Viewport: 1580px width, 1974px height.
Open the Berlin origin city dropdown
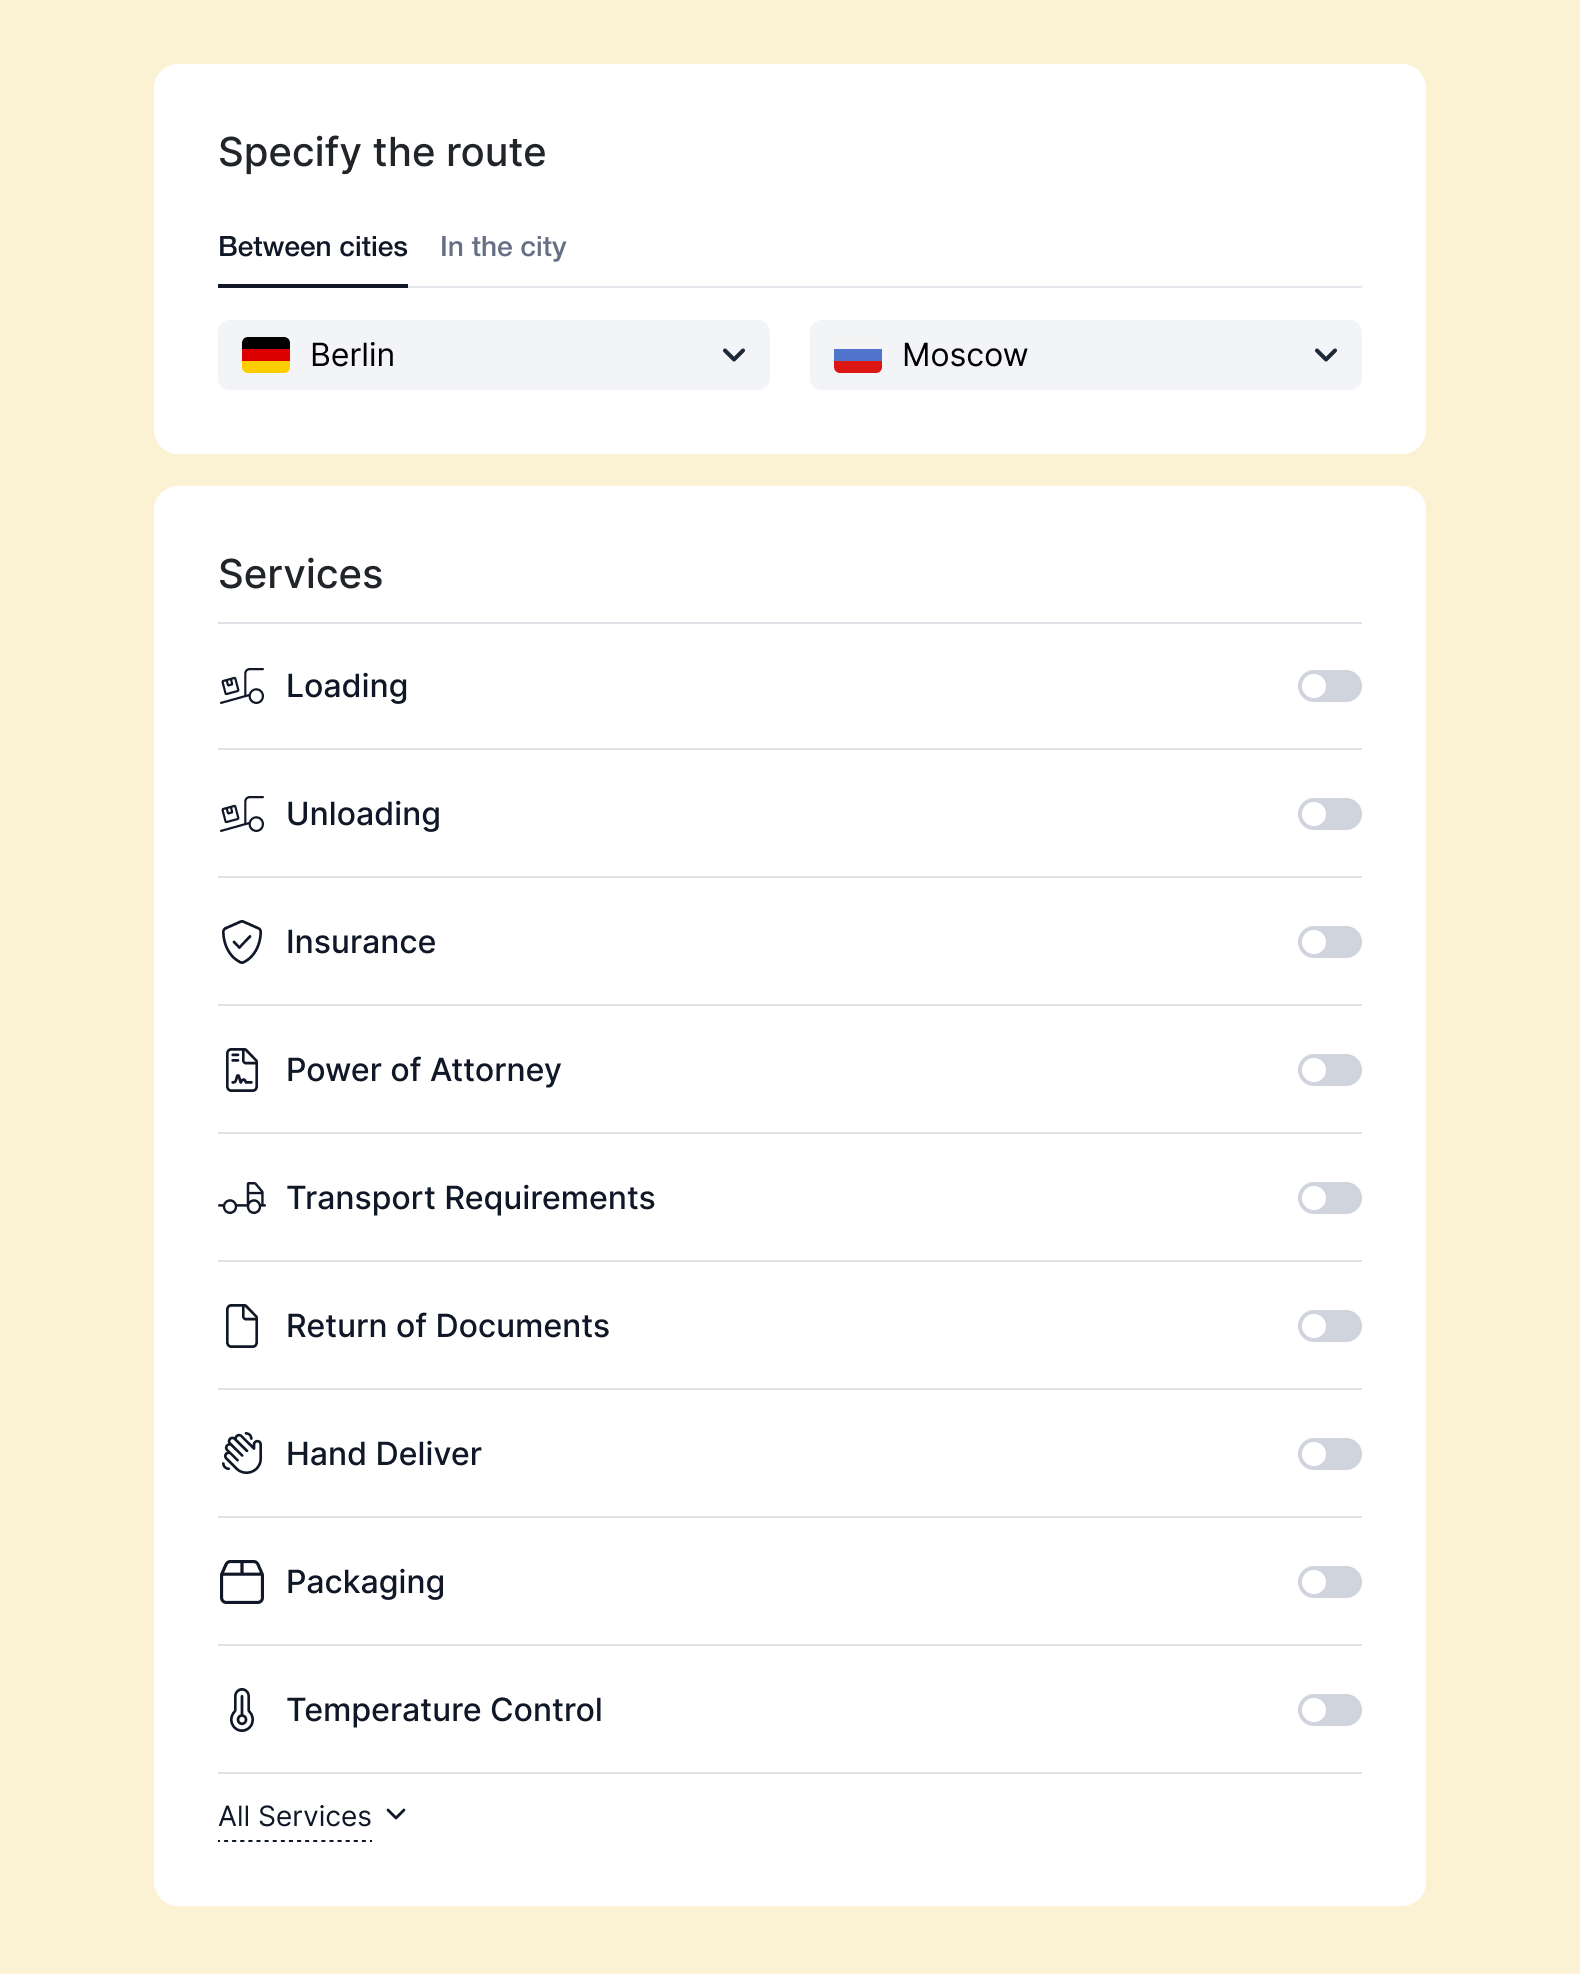pos(494,355)
